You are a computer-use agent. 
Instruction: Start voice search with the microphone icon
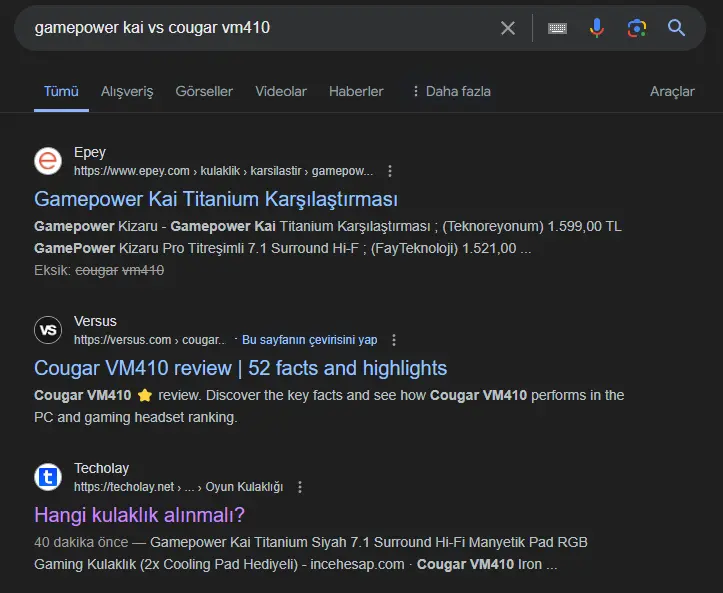596,28
